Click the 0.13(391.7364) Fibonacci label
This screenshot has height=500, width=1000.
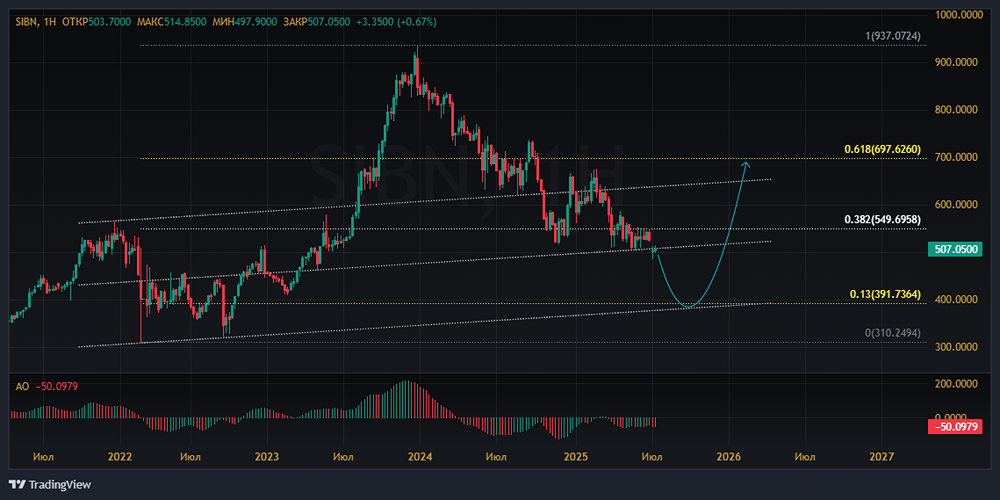tap(885, 295)
